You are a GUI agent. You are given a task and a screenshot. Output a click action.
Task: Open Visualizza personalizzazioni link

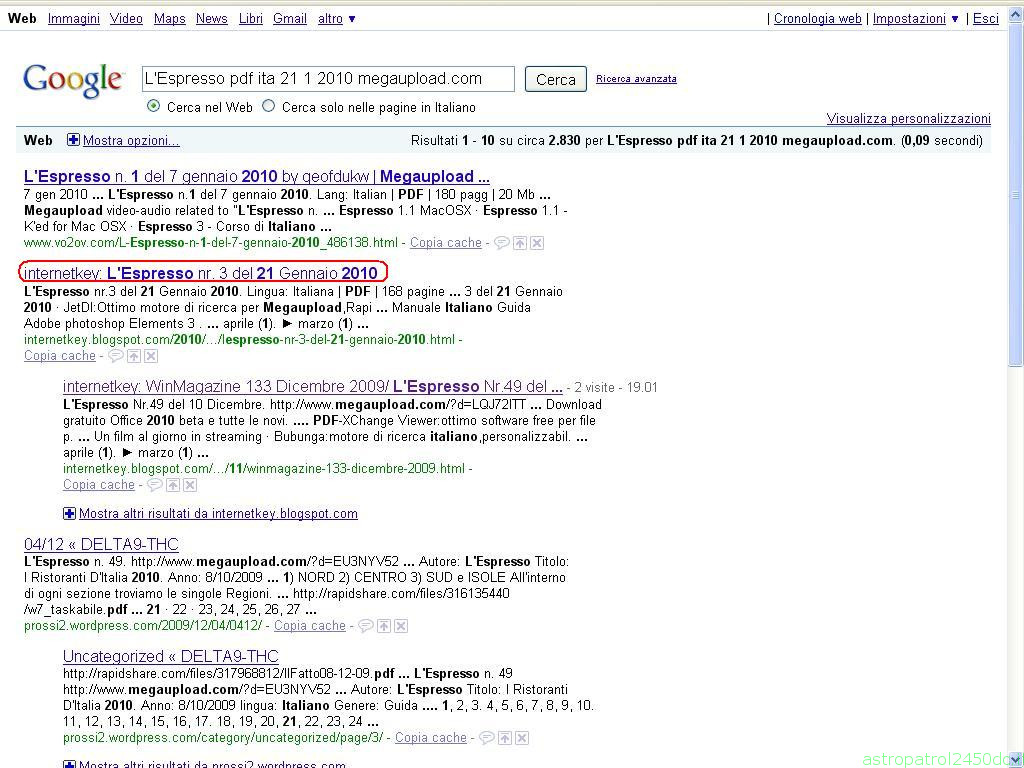click(x=908, y=119)
